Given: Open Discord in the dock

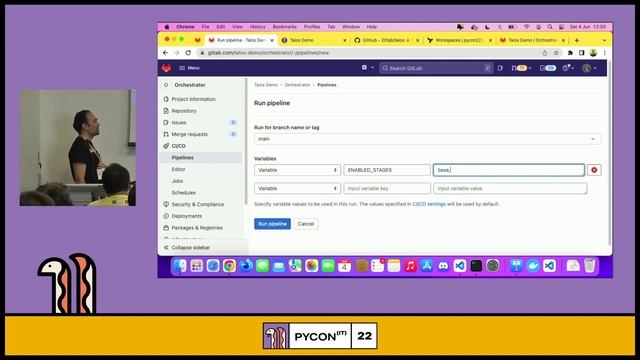Looking at the screenshot, I should (x=443, y=266).
